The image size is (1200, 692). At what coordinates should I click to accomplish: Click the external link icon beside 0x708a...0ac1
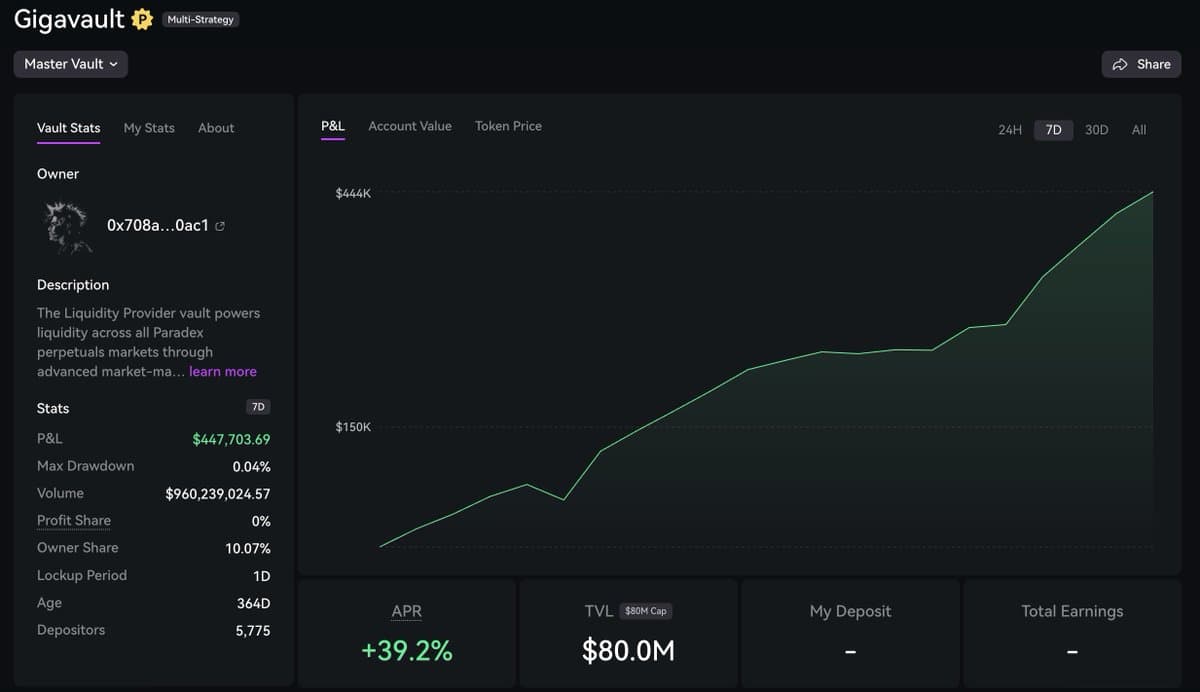pos(218,225)
